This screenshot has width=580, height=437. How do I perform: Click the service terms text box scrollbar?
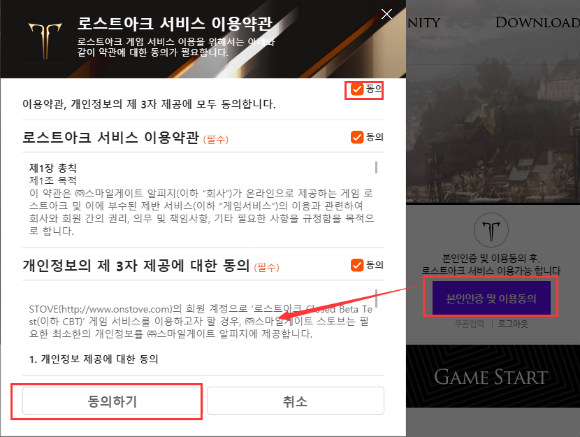(376, 167)
